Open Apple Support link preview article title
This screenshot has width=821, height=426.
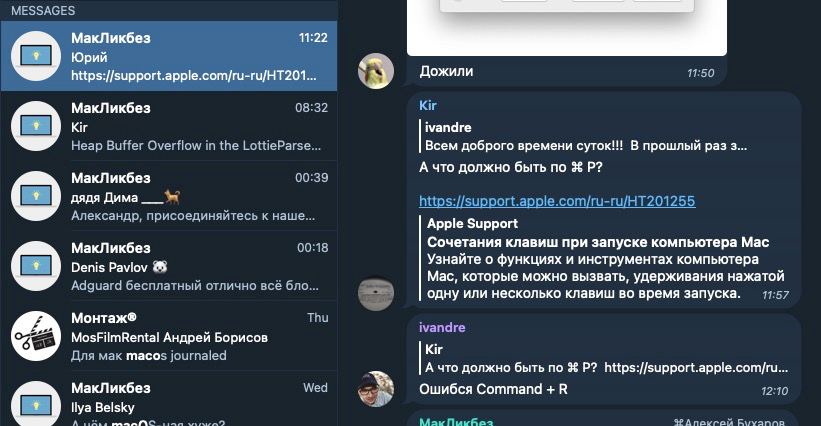point(598,242)
